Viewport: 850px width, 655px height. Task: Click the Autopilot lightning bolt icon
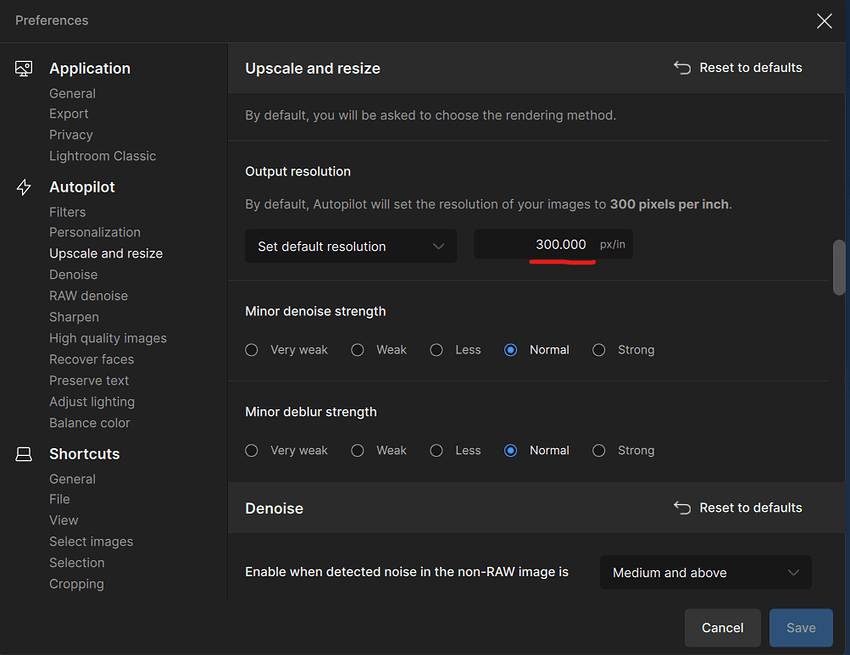tap(23, 187)
